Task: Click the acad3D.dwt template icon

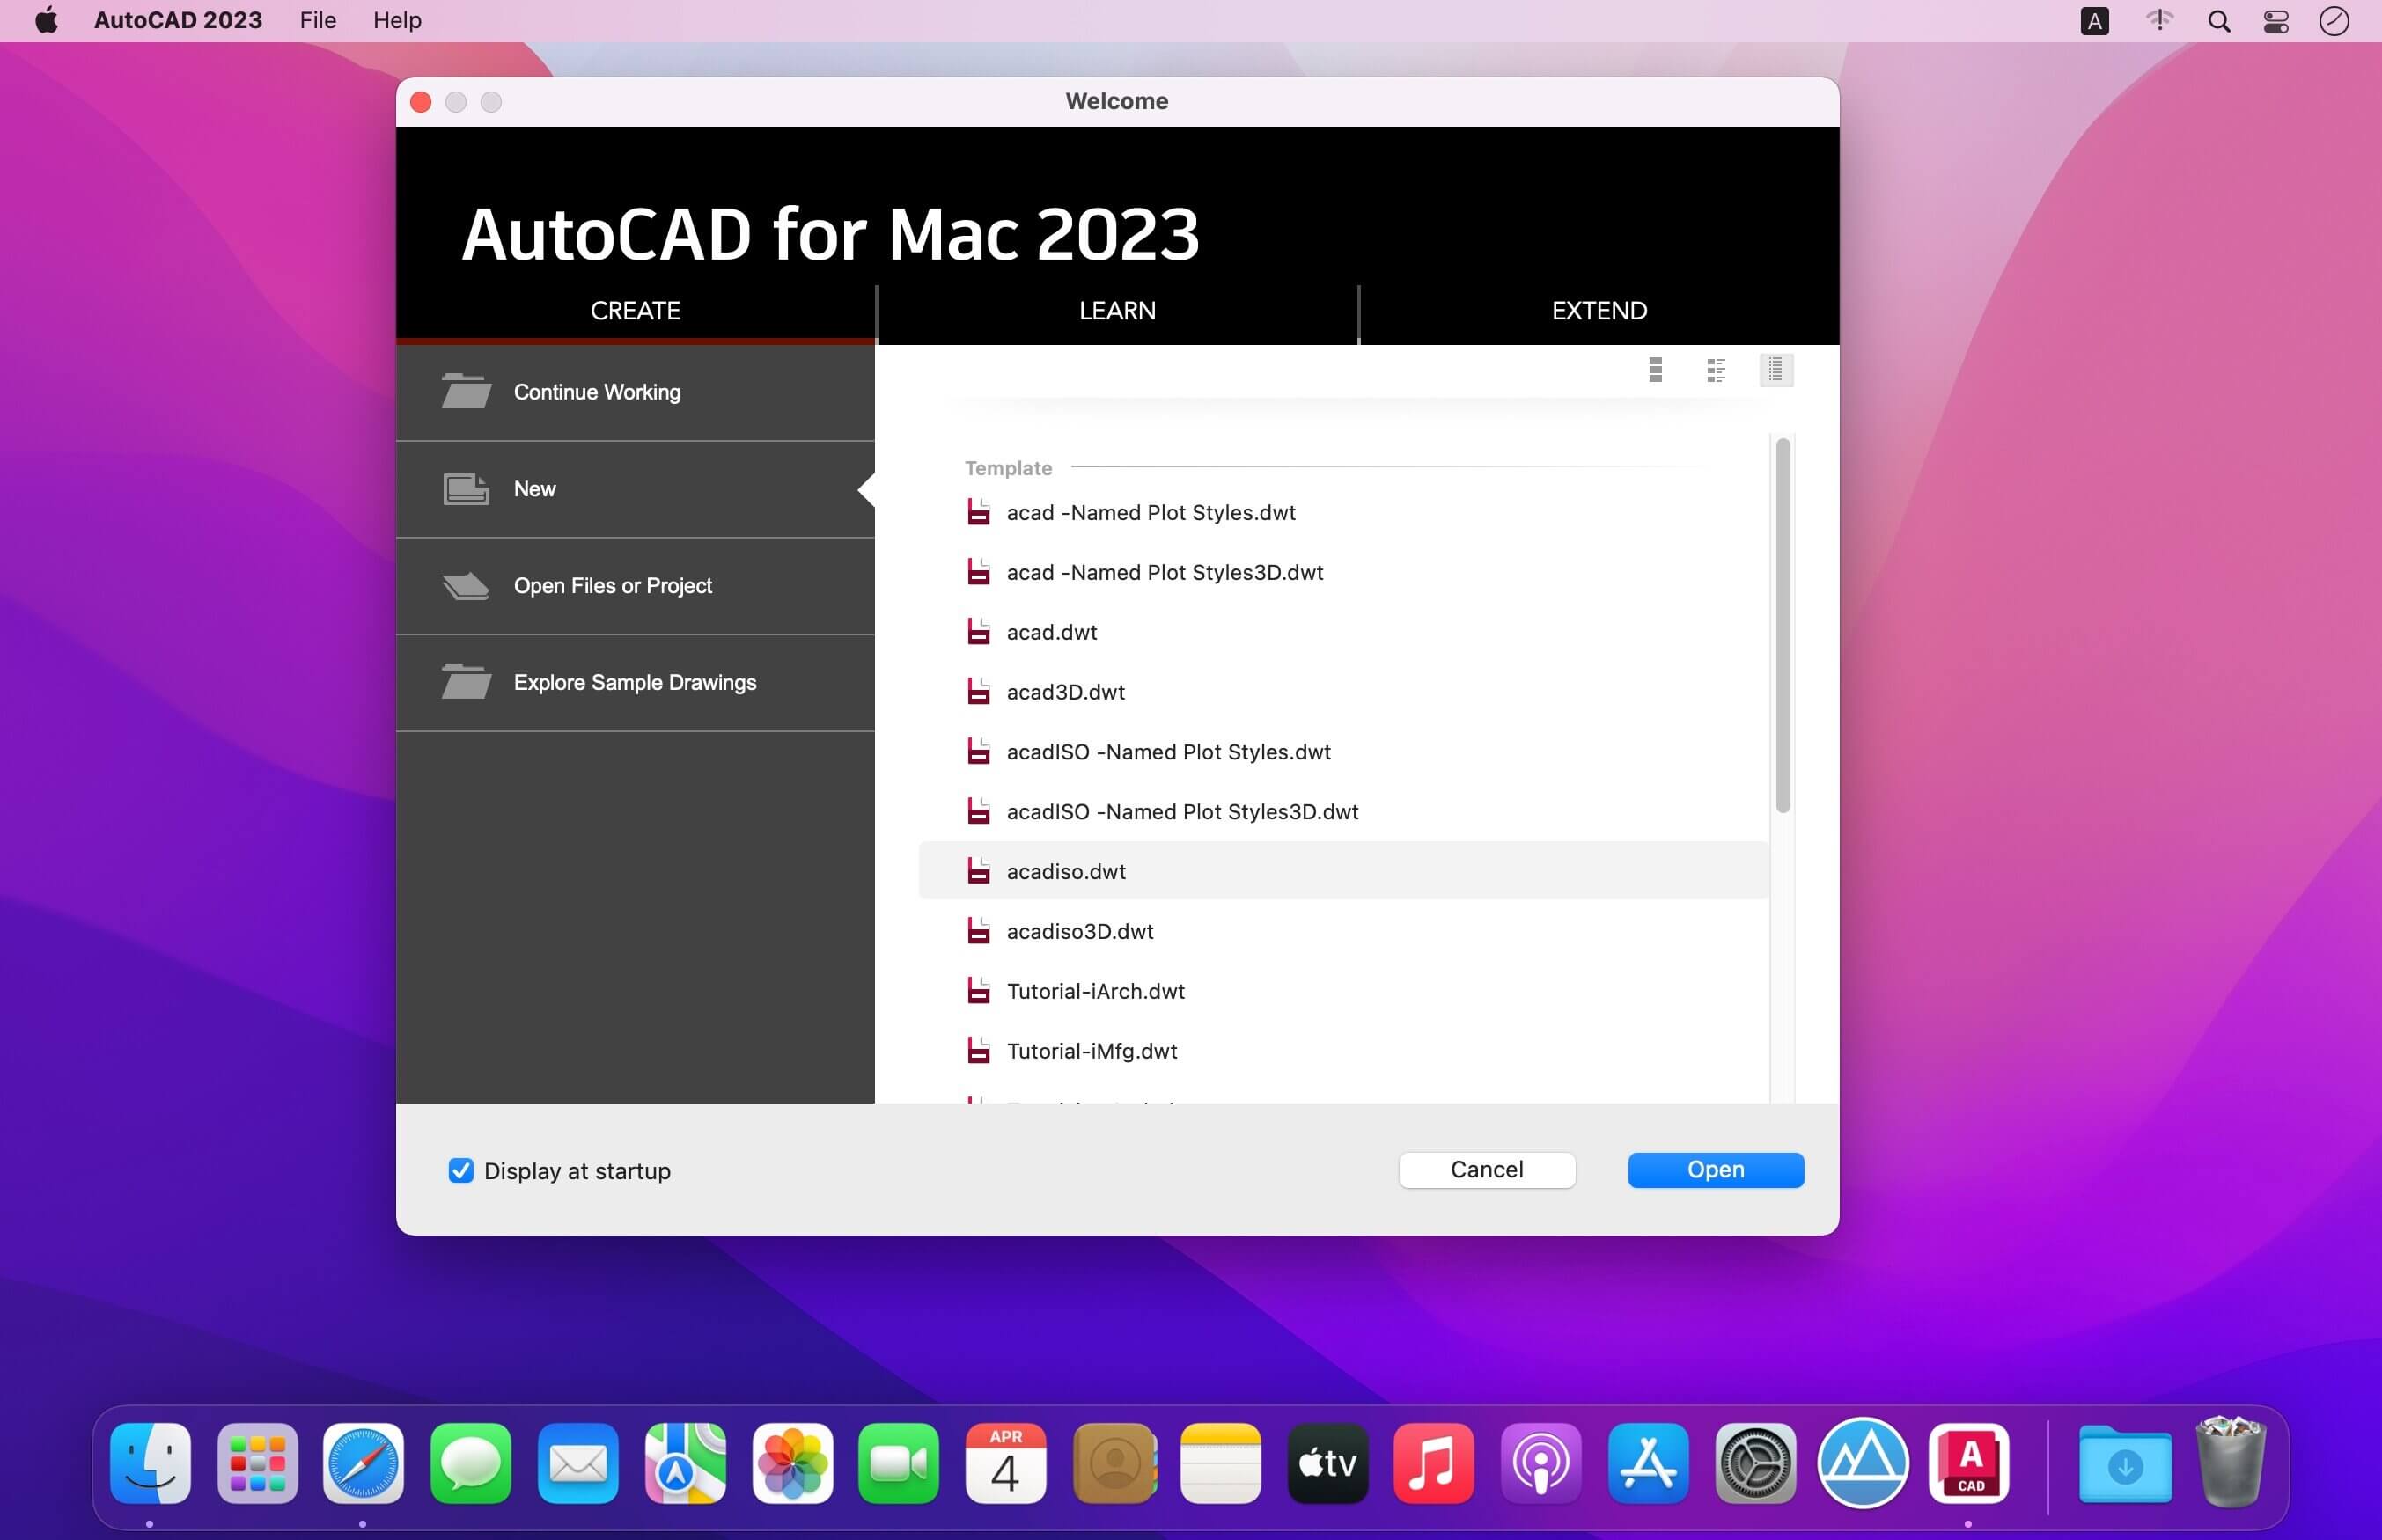Action: [x=977, y=689]
